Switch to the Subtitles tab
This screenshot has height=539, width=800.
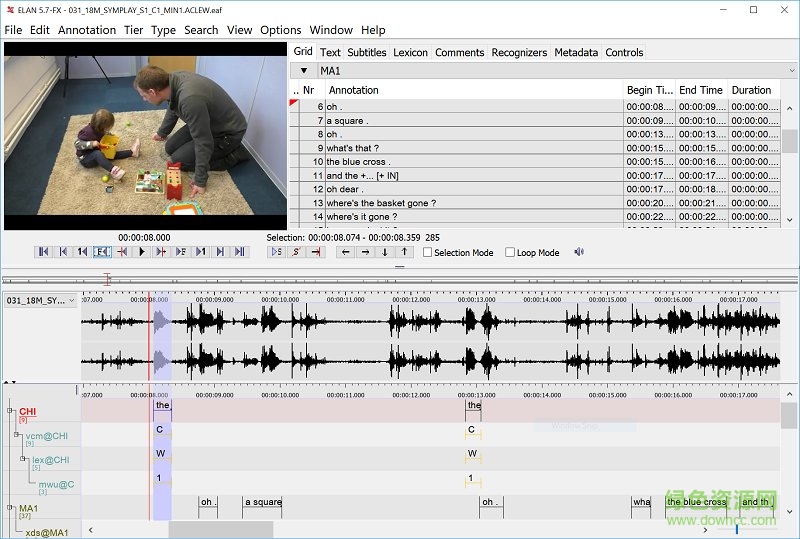point(366,52)
